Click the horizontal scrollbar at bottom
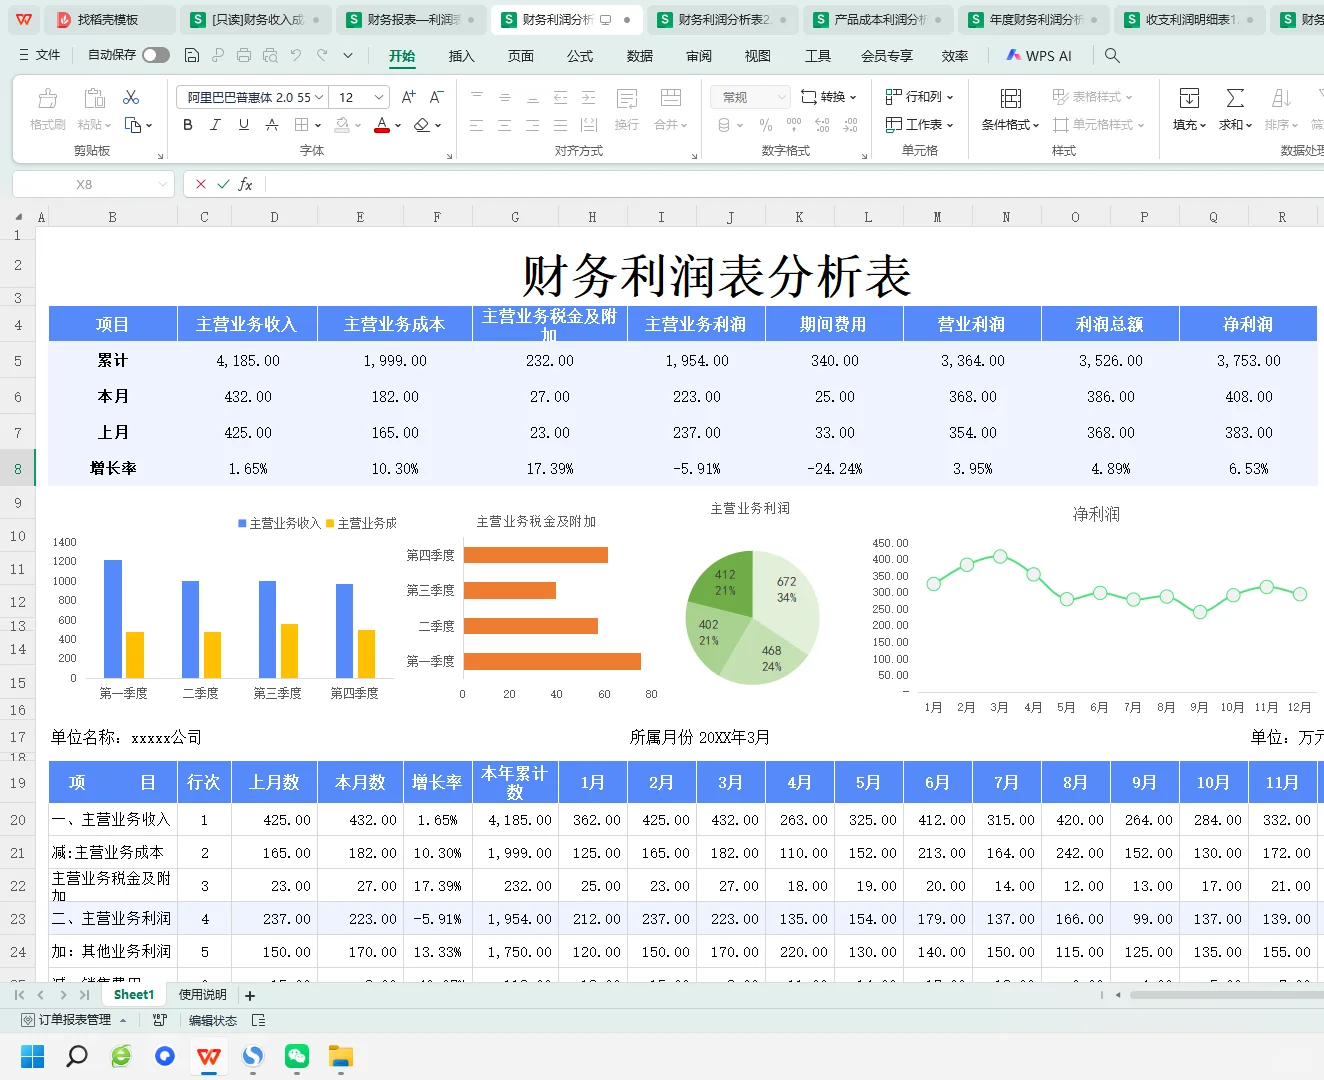The width and height of the screenshot is (1324, 1080). coord(1226,995)
